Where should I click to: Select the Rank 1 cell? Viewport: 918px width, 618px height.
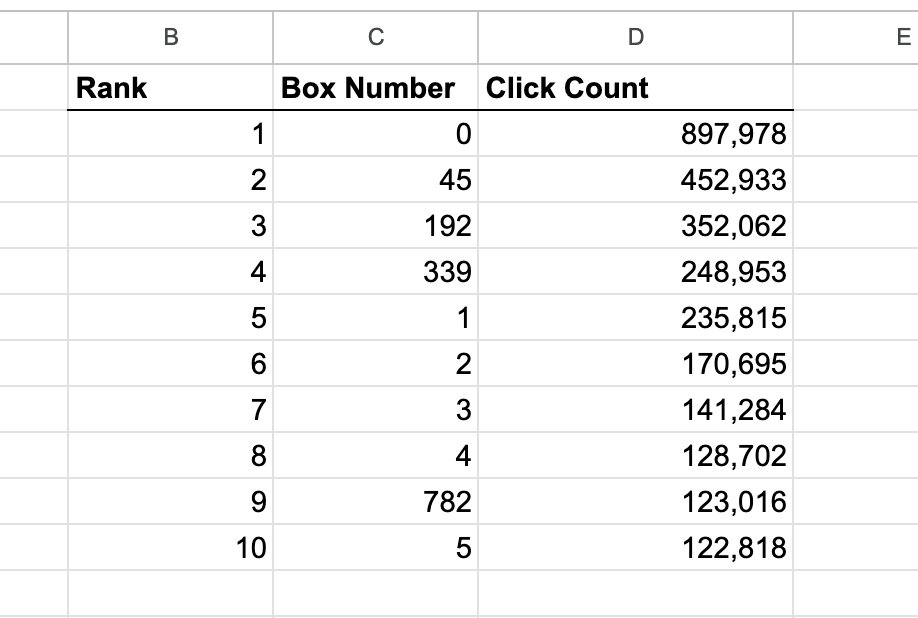pos(170,133)
